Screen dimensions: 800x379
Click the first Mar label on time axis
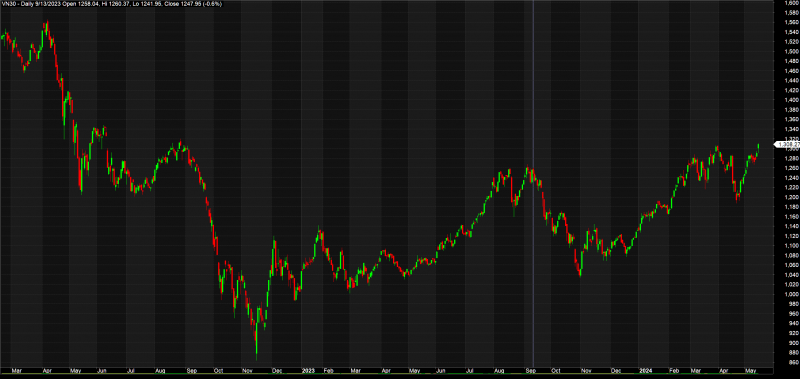click(x=17, y=370)
